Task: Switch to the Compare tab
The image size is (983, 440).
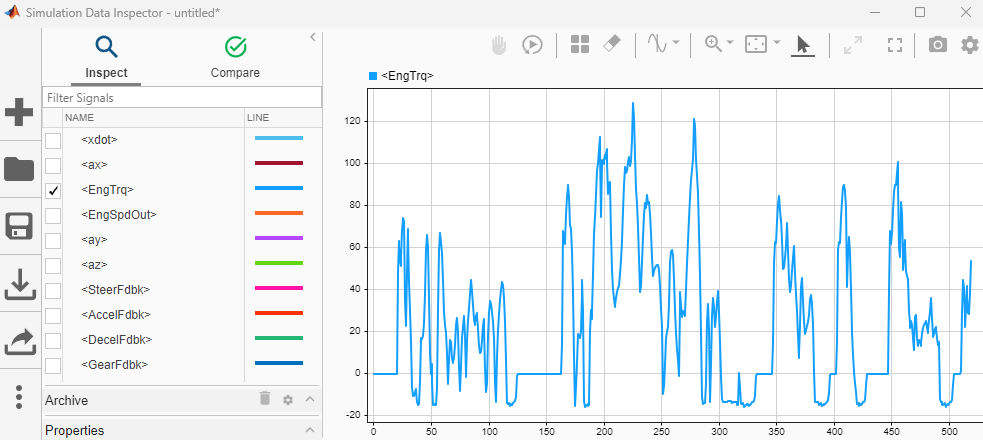Action: click(235, 57)
